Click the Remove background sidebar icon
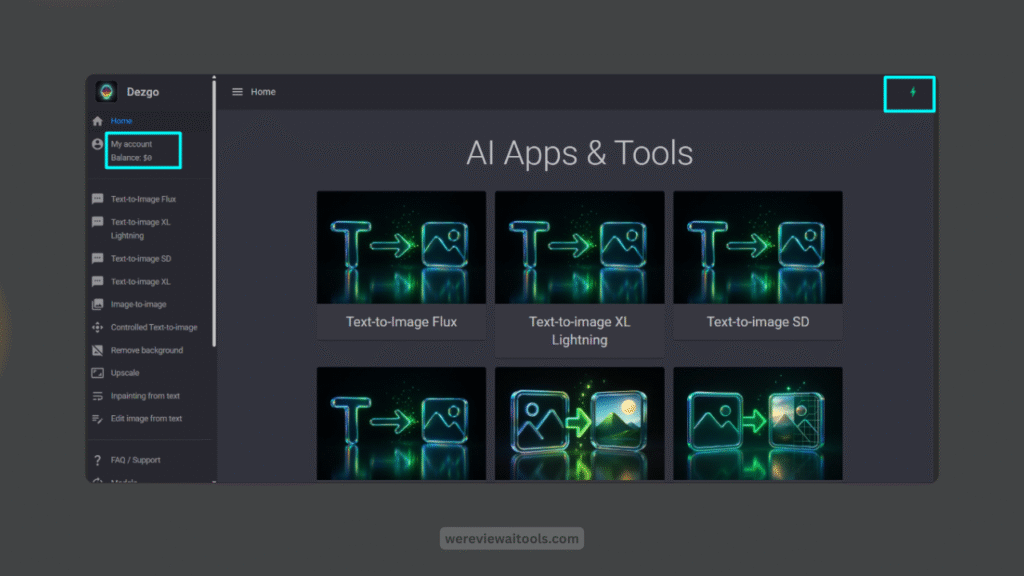 click(97, 350)
